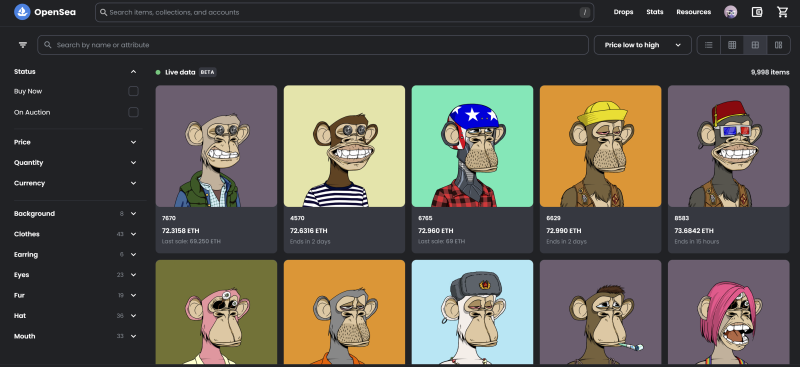The height and width of the screenshot is (367, 800).
Task: Open the ape wearing ushanka hat
Action: pos(472,312)
